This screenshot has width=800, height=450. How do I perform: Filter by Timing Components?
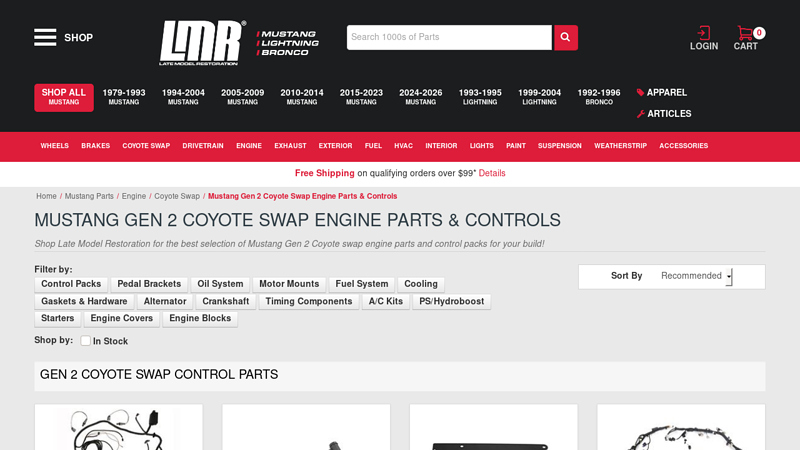pyautogui.click(x=309, y=302)
